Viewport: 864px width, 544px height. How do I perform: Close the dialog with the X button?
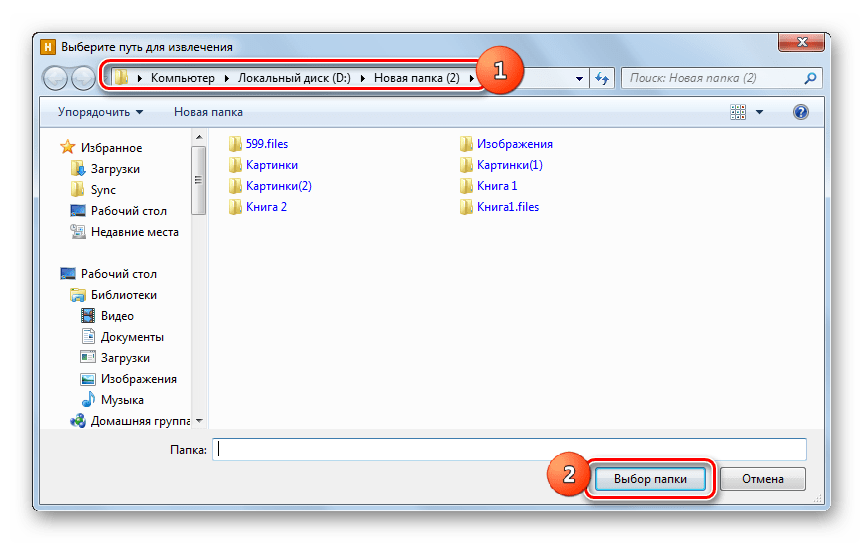(x=802, y=42)
